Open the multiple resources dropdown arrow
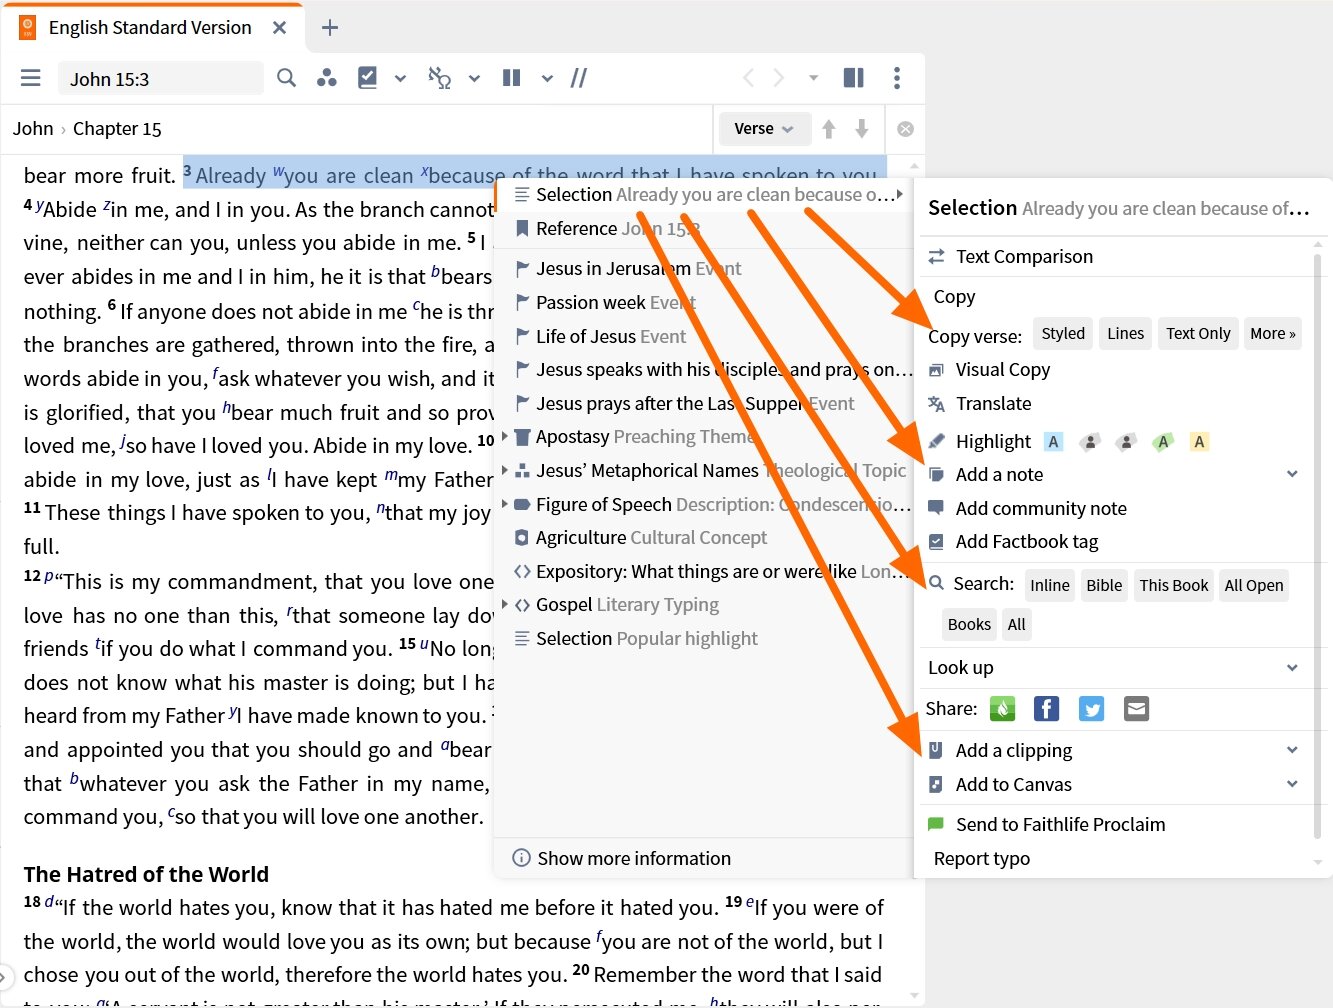The image size is (1333, 1008). click(547, 78)
